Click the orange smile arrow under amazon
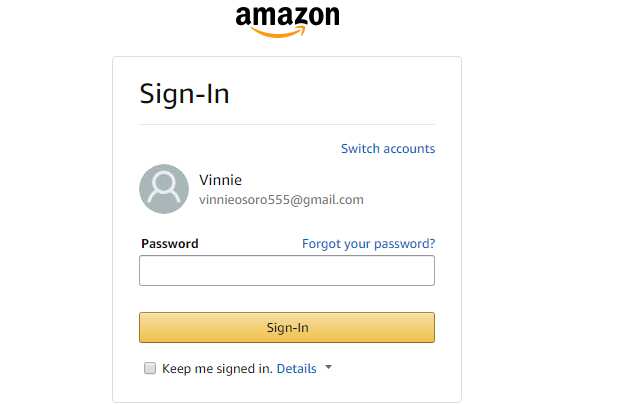This screenshot has height=404, width=627. pos(279,32)
